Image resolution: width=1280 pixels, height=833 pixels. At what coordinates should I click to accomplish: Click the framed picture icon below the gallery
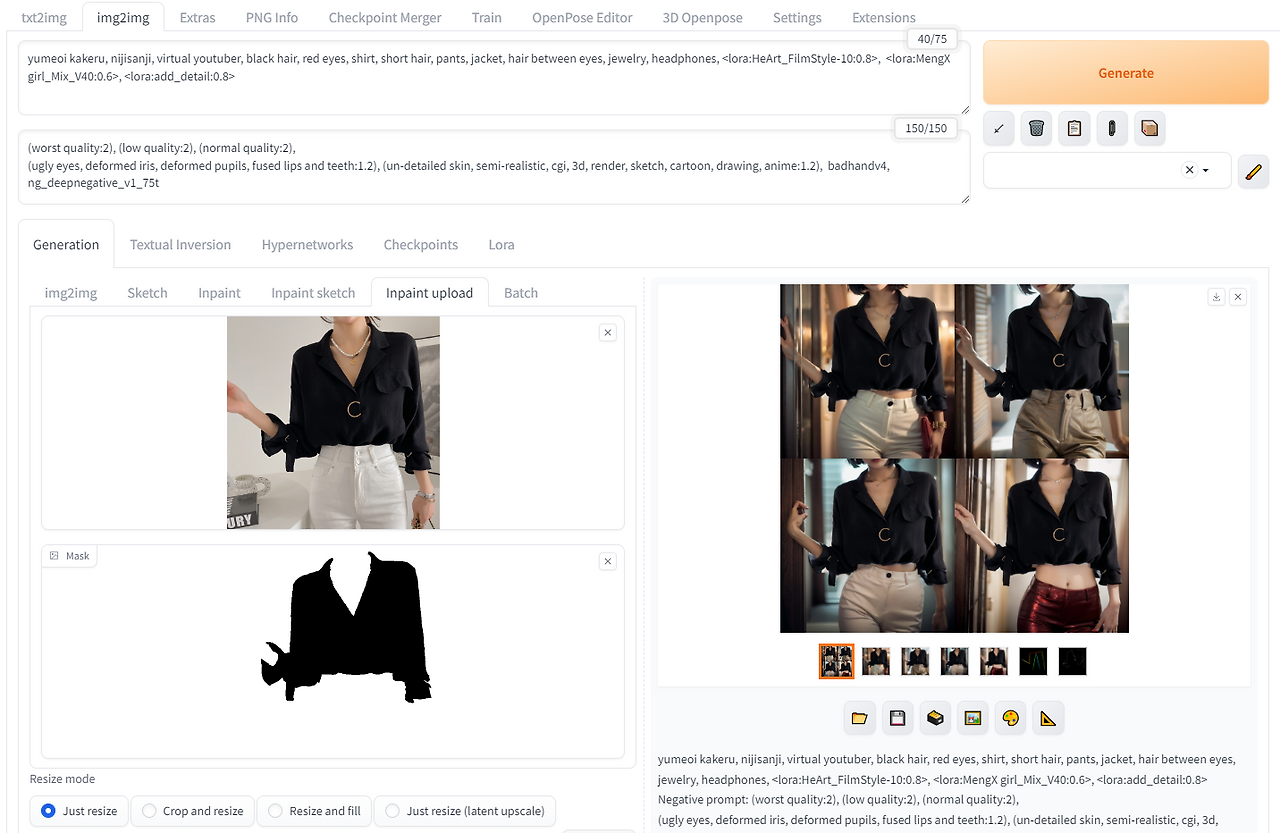point(972,718)
